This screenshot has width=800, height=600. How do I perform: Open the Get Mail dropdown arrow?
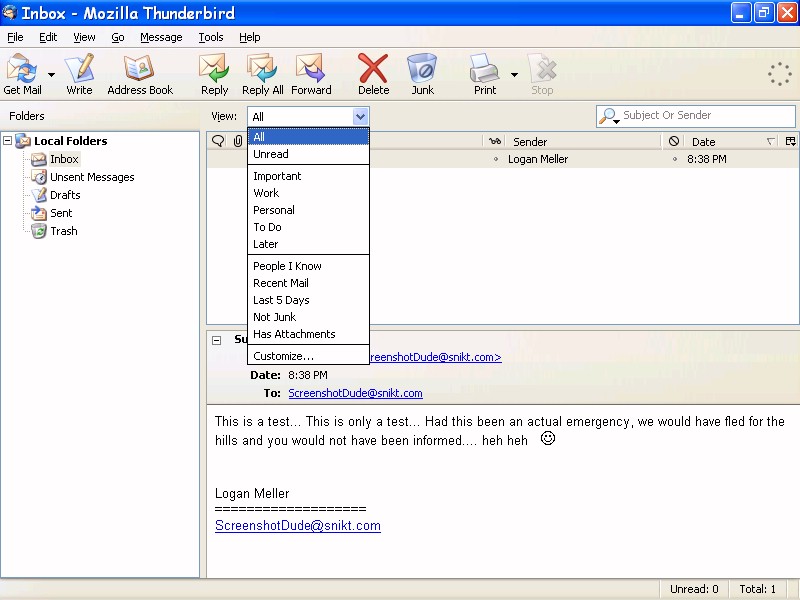[51, 74]
